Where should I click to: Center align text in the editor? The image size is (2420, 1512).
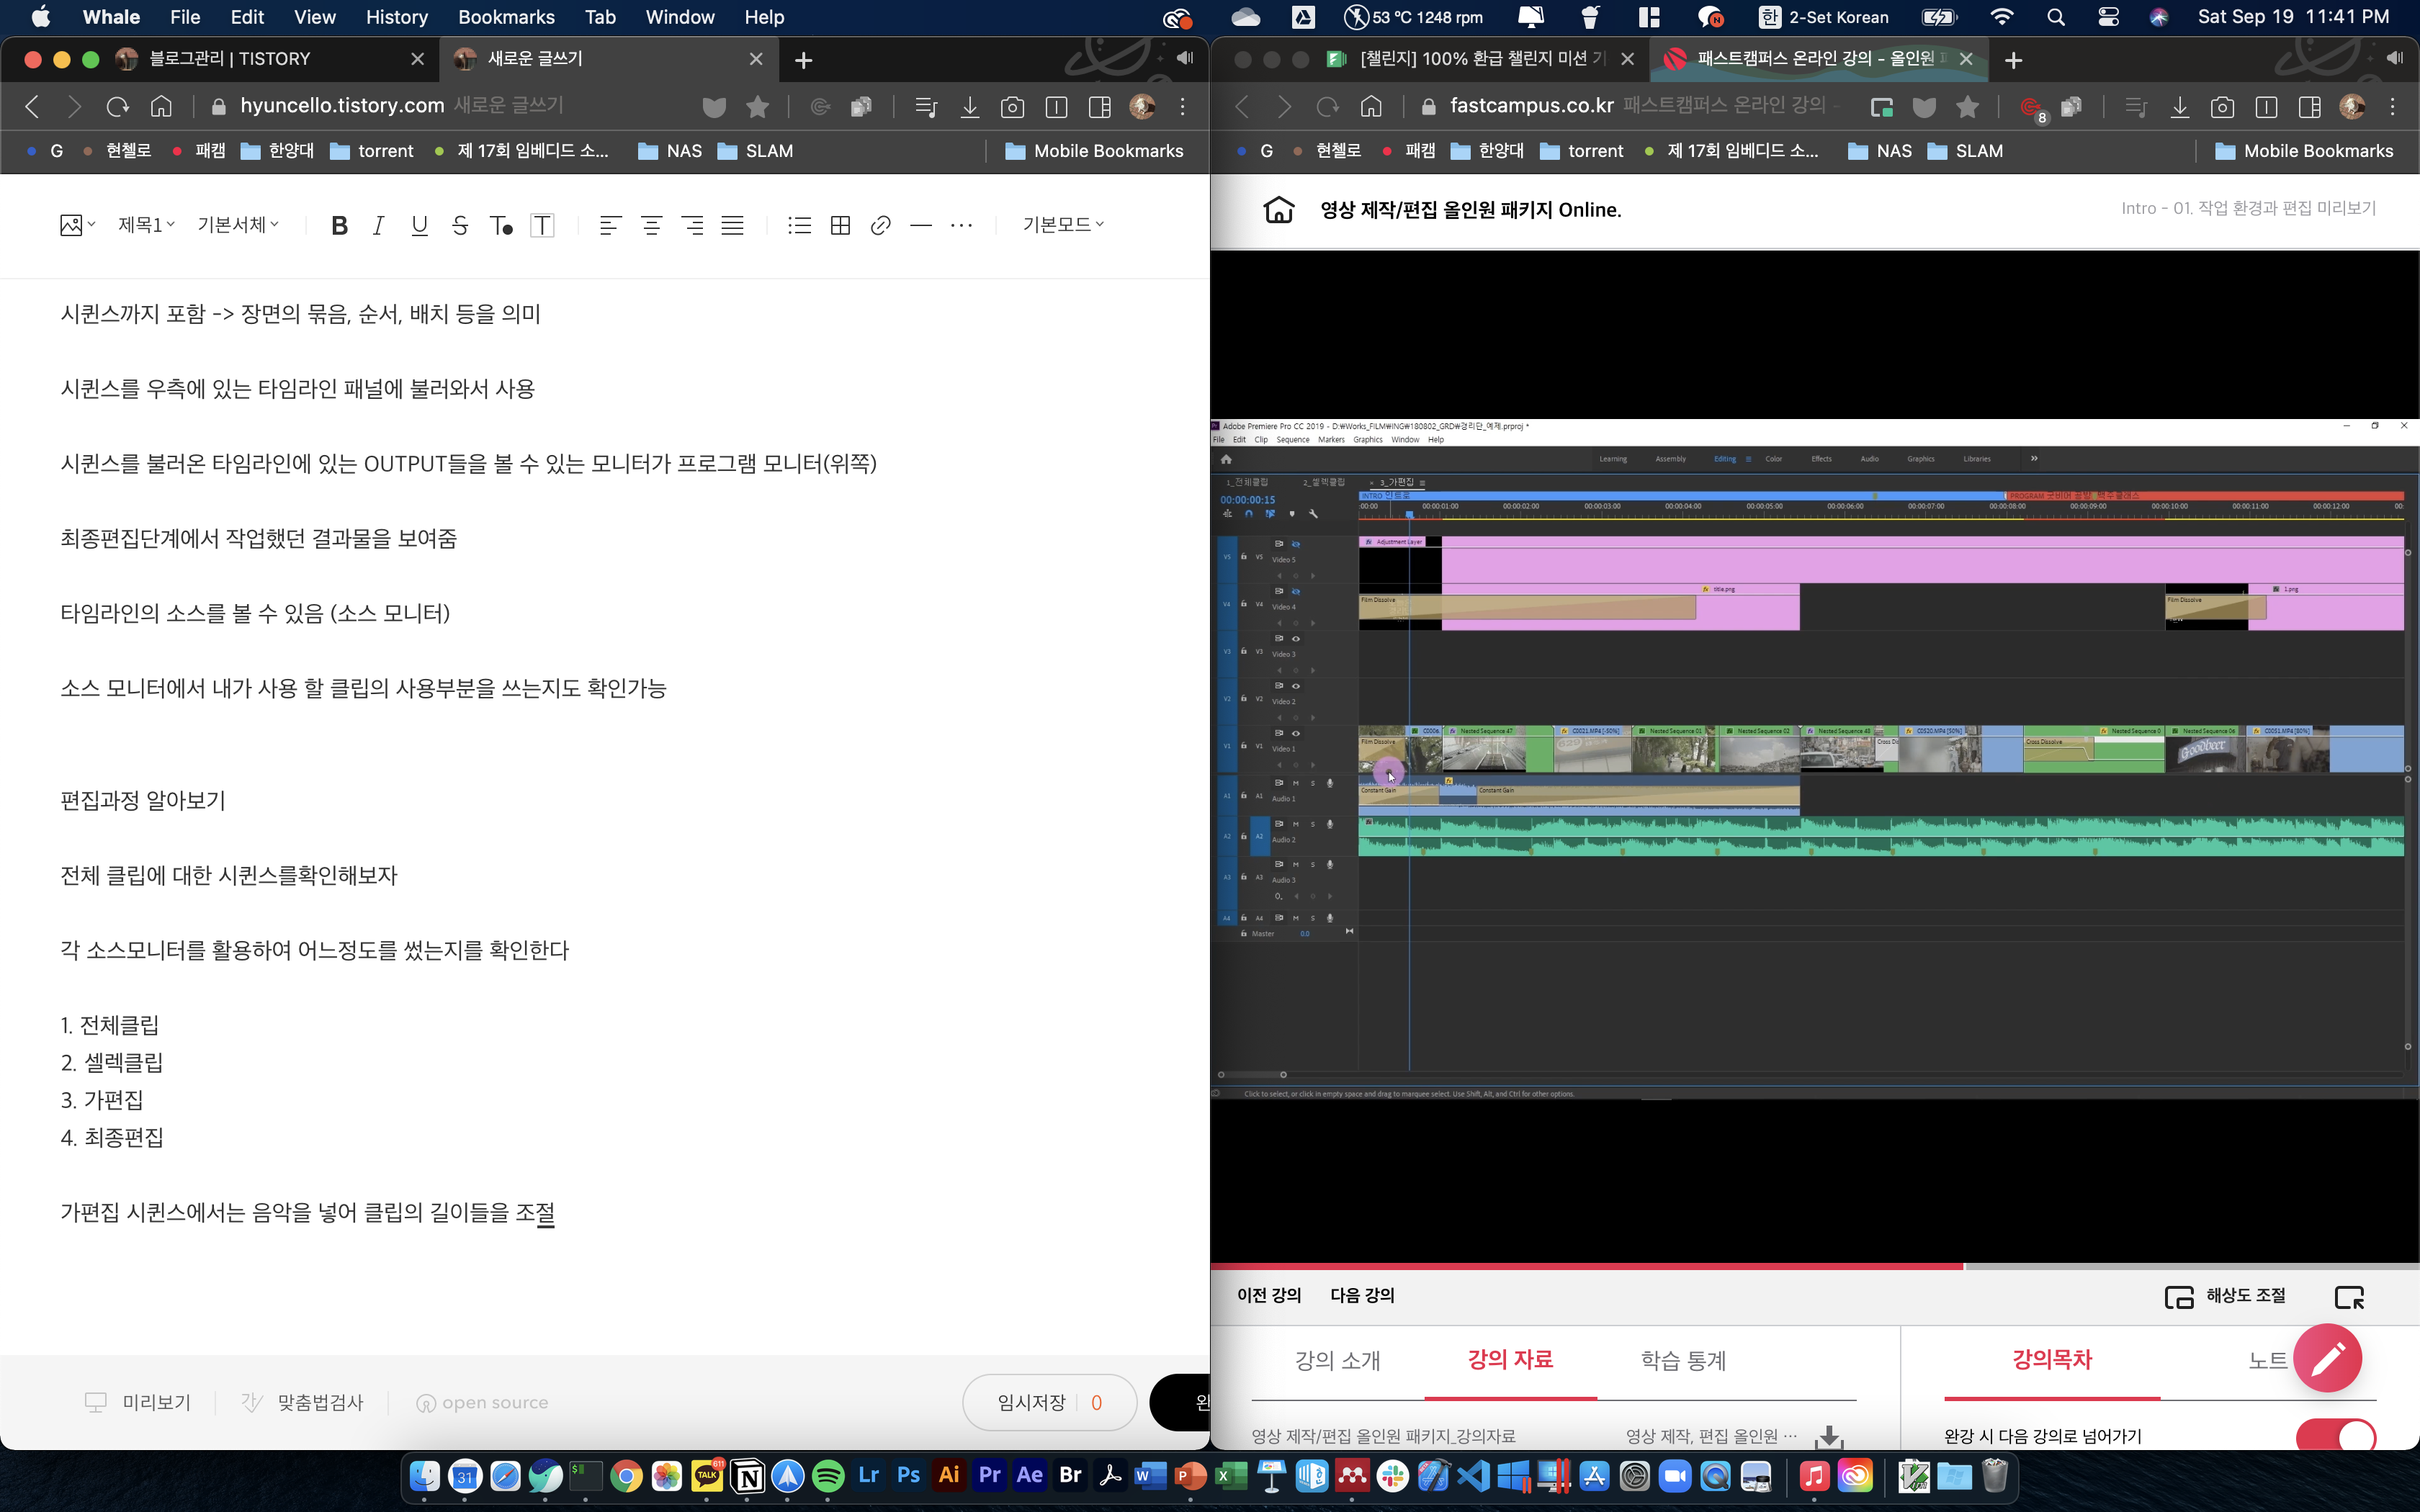coord(651,226)
